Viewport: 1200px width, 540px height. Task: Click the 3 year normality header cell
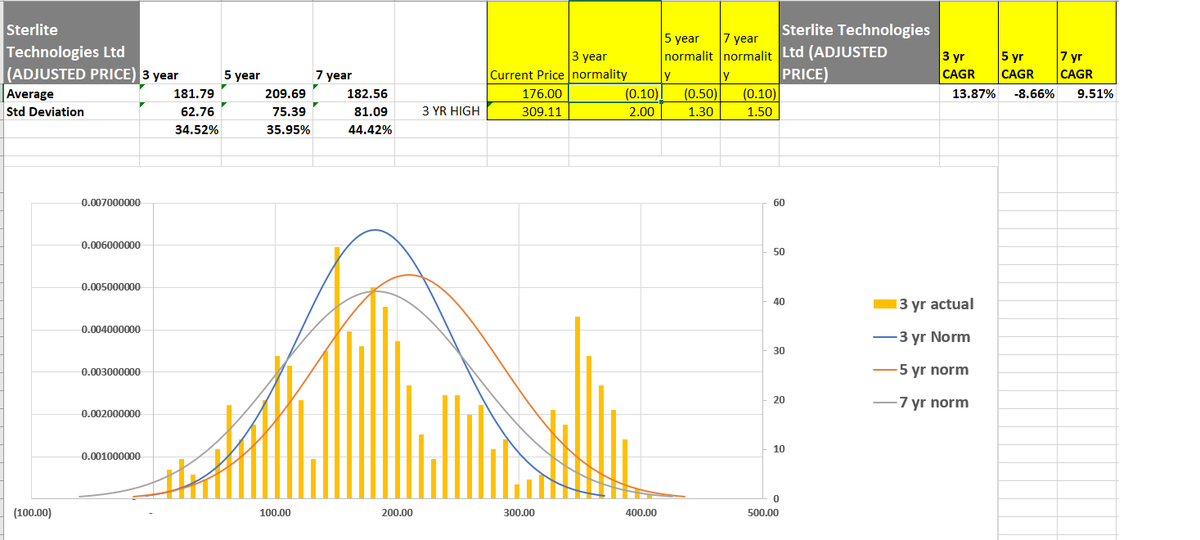click(x=614, y=44)
